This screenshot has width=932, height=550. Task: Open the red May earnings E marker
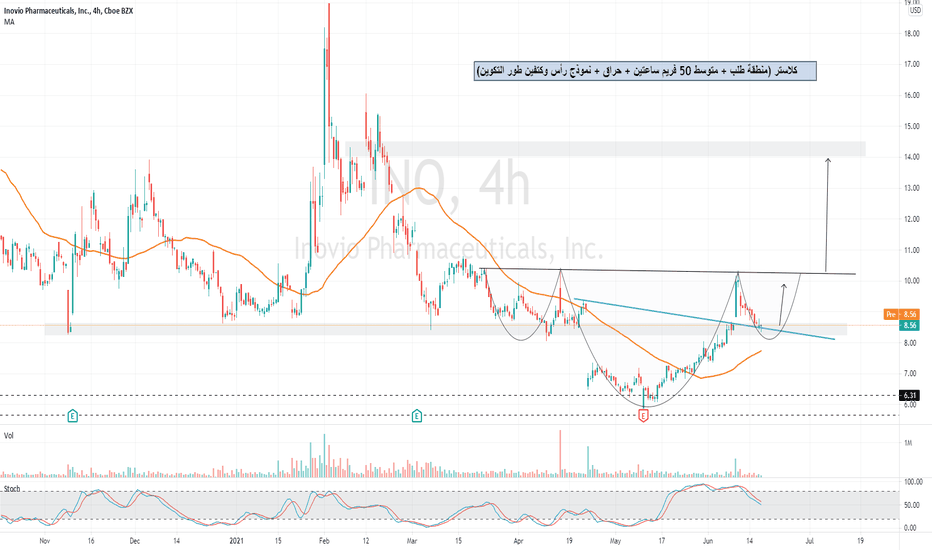coord(643,416)
